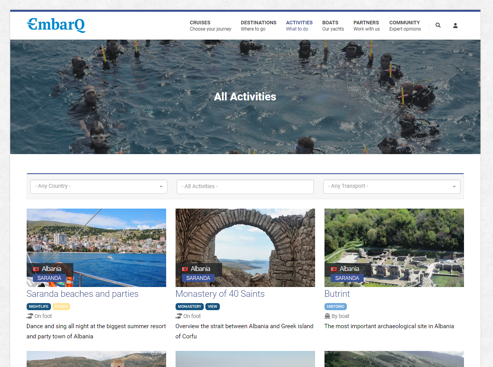Click the By boat icon under Butrint
This screenshot has height=367, width=493.
point(327,316)
